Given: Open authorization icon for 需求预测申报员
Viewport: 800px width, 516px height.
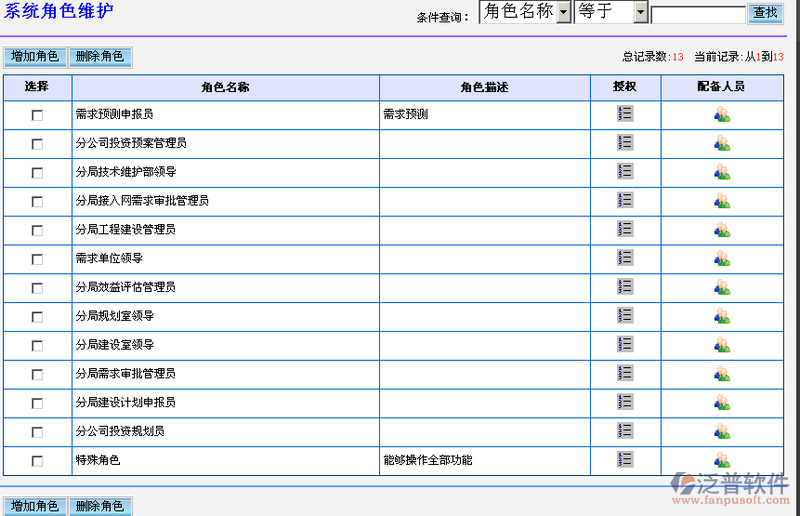Looking at the screenshot, I should click(x=625, y=114).
